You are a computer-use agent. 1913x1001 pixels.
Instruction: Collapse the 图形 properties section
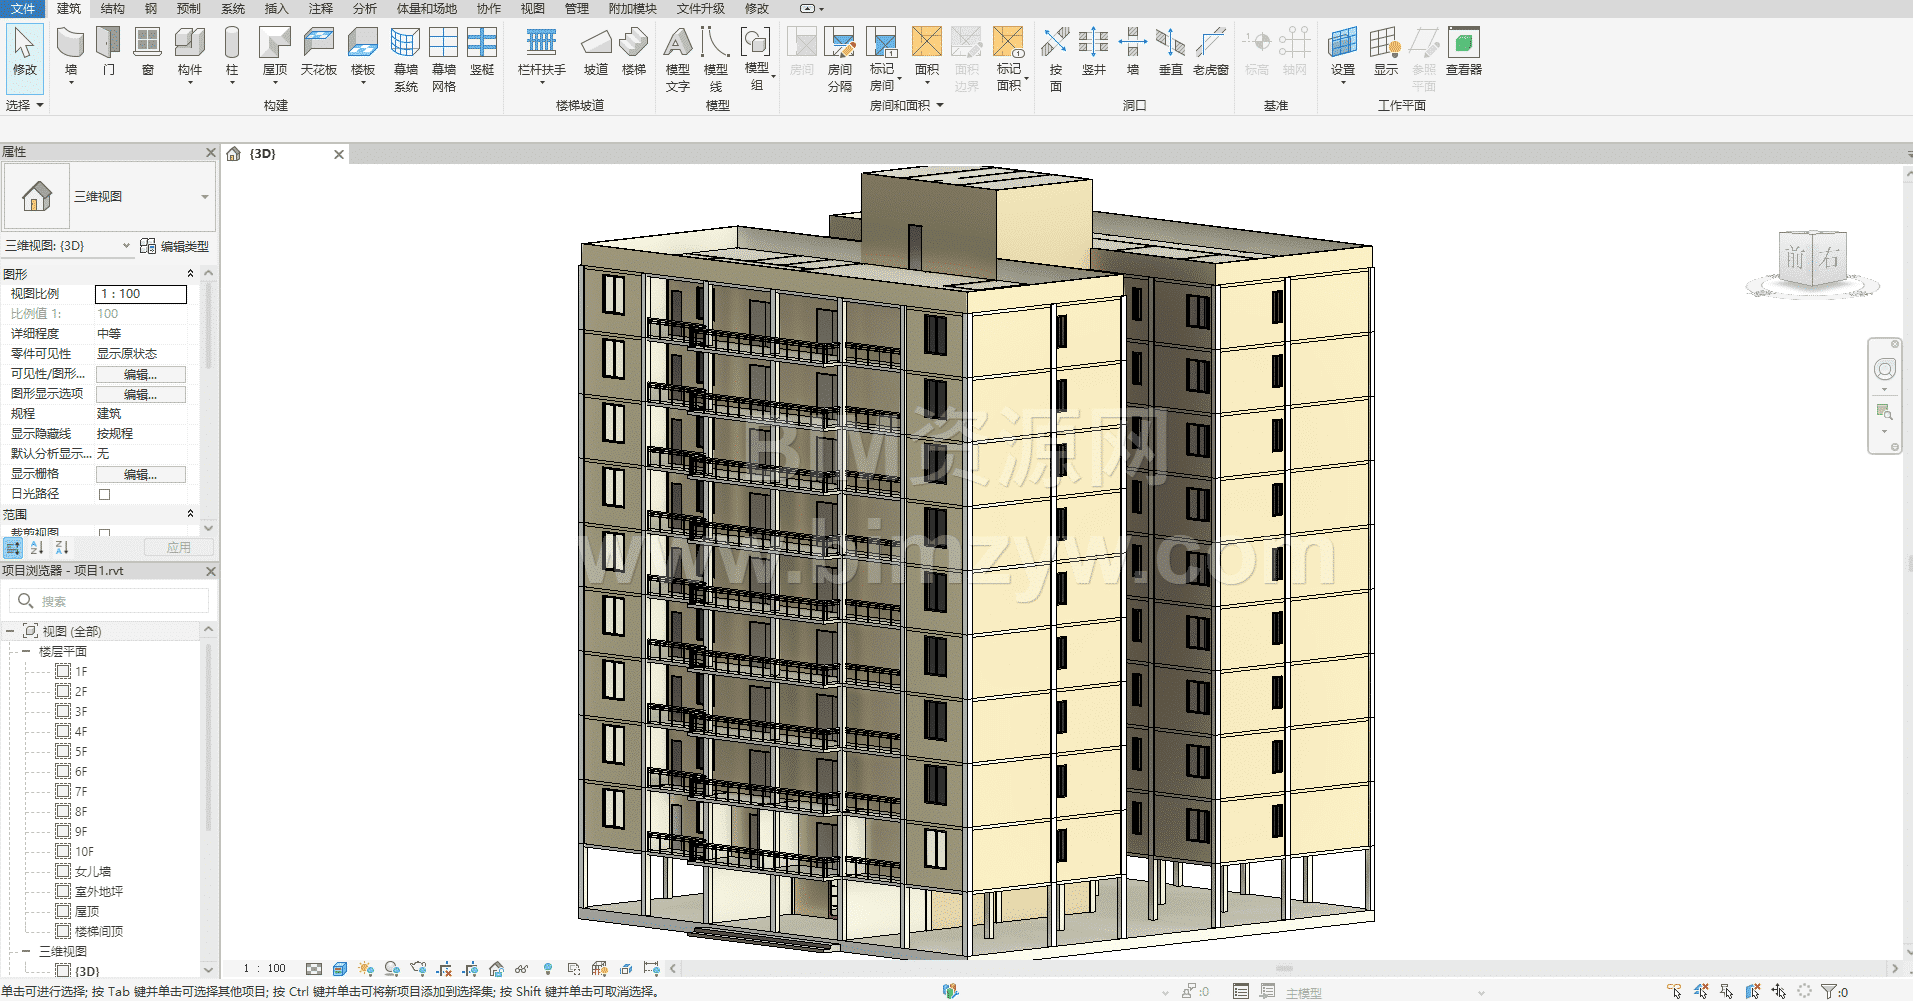pyautogui.click(x=190, y=274)
